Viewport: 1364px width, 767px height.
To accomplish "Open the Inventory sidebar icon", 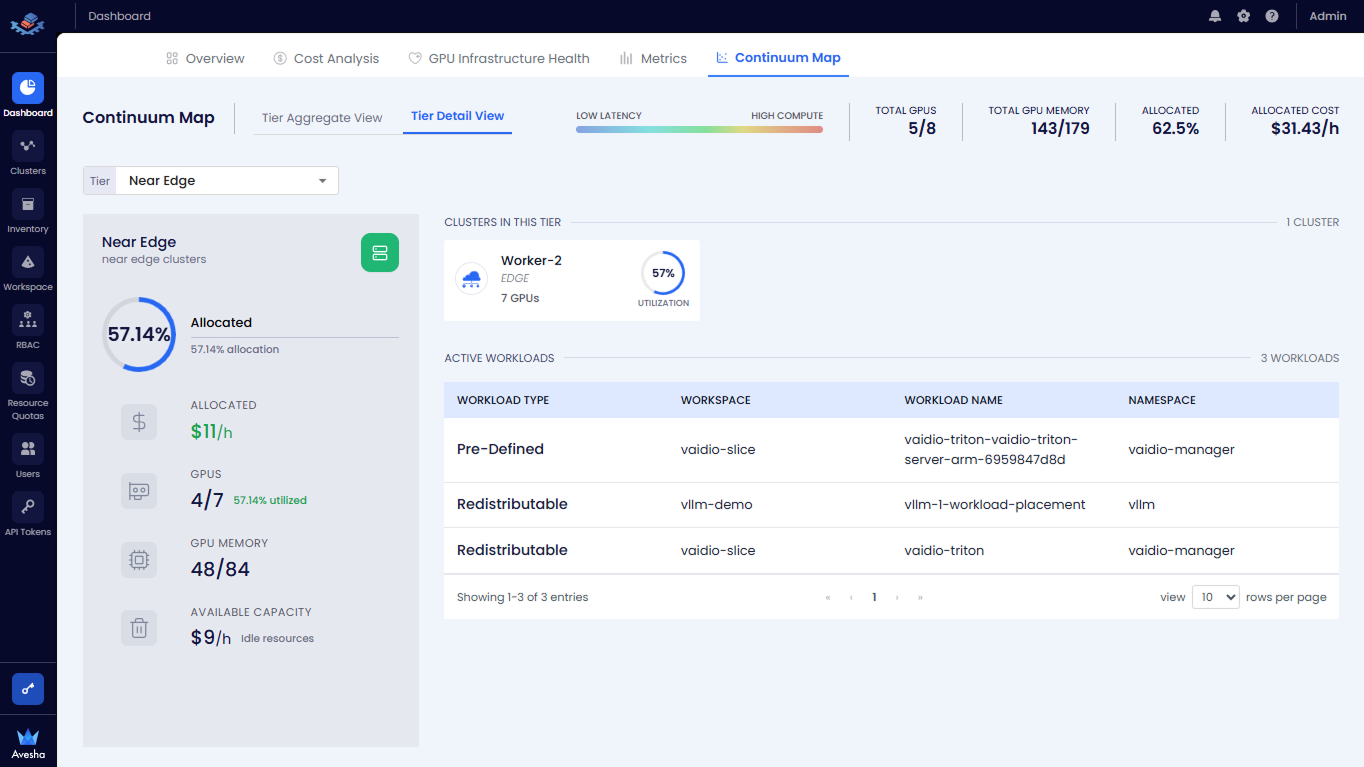I will click(28, 205).
